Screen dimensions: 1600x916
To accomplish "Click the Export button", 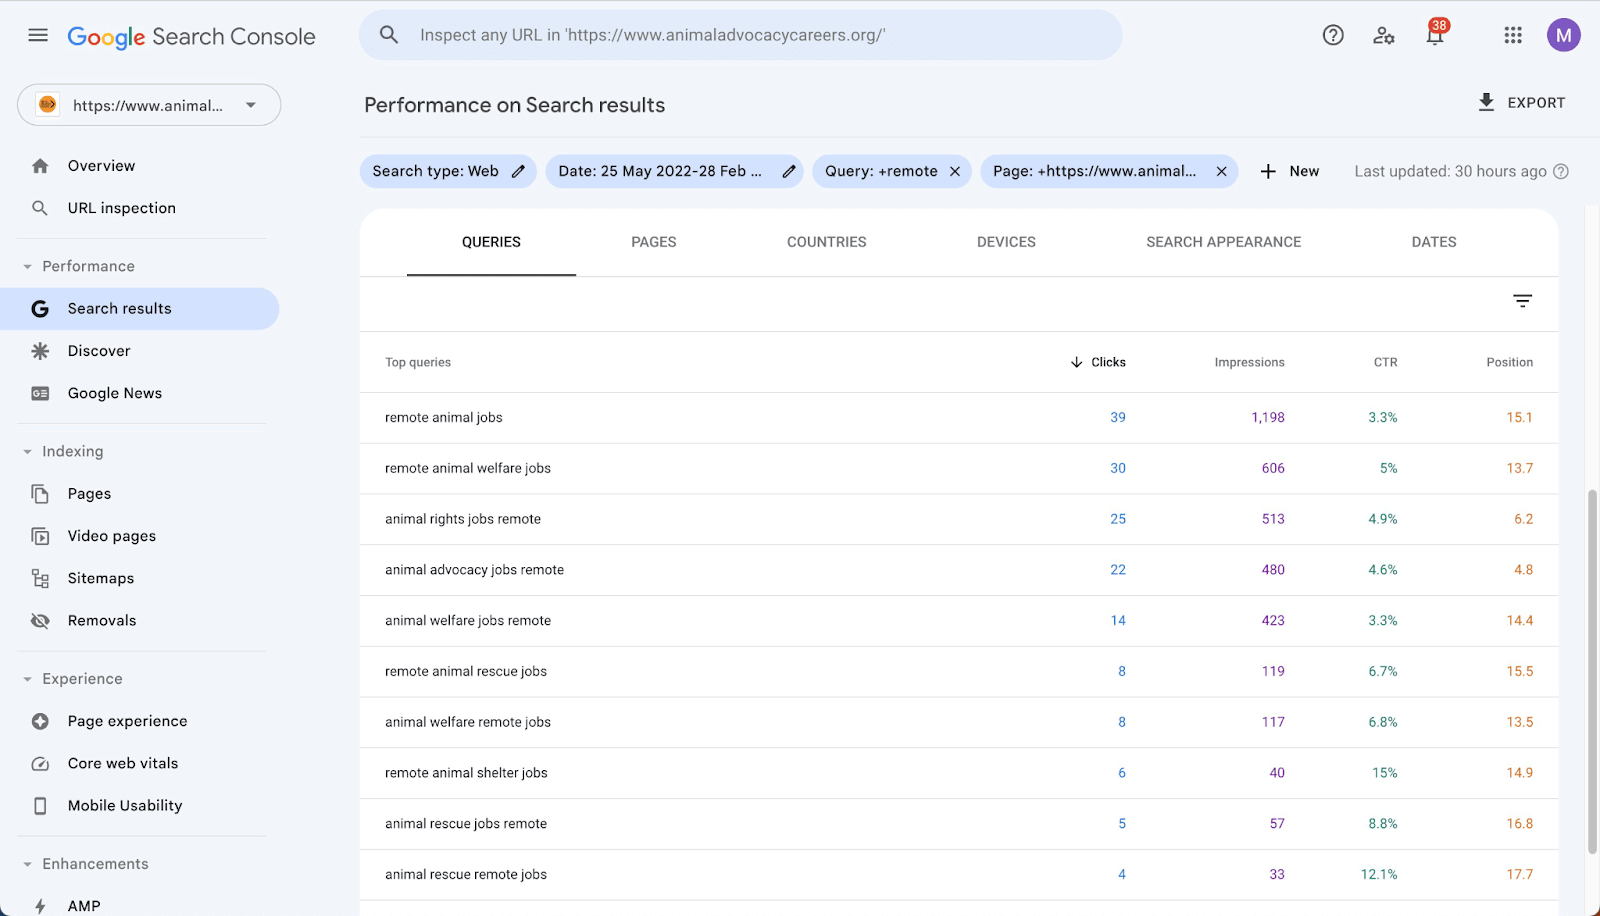I will coord(1521,103).
